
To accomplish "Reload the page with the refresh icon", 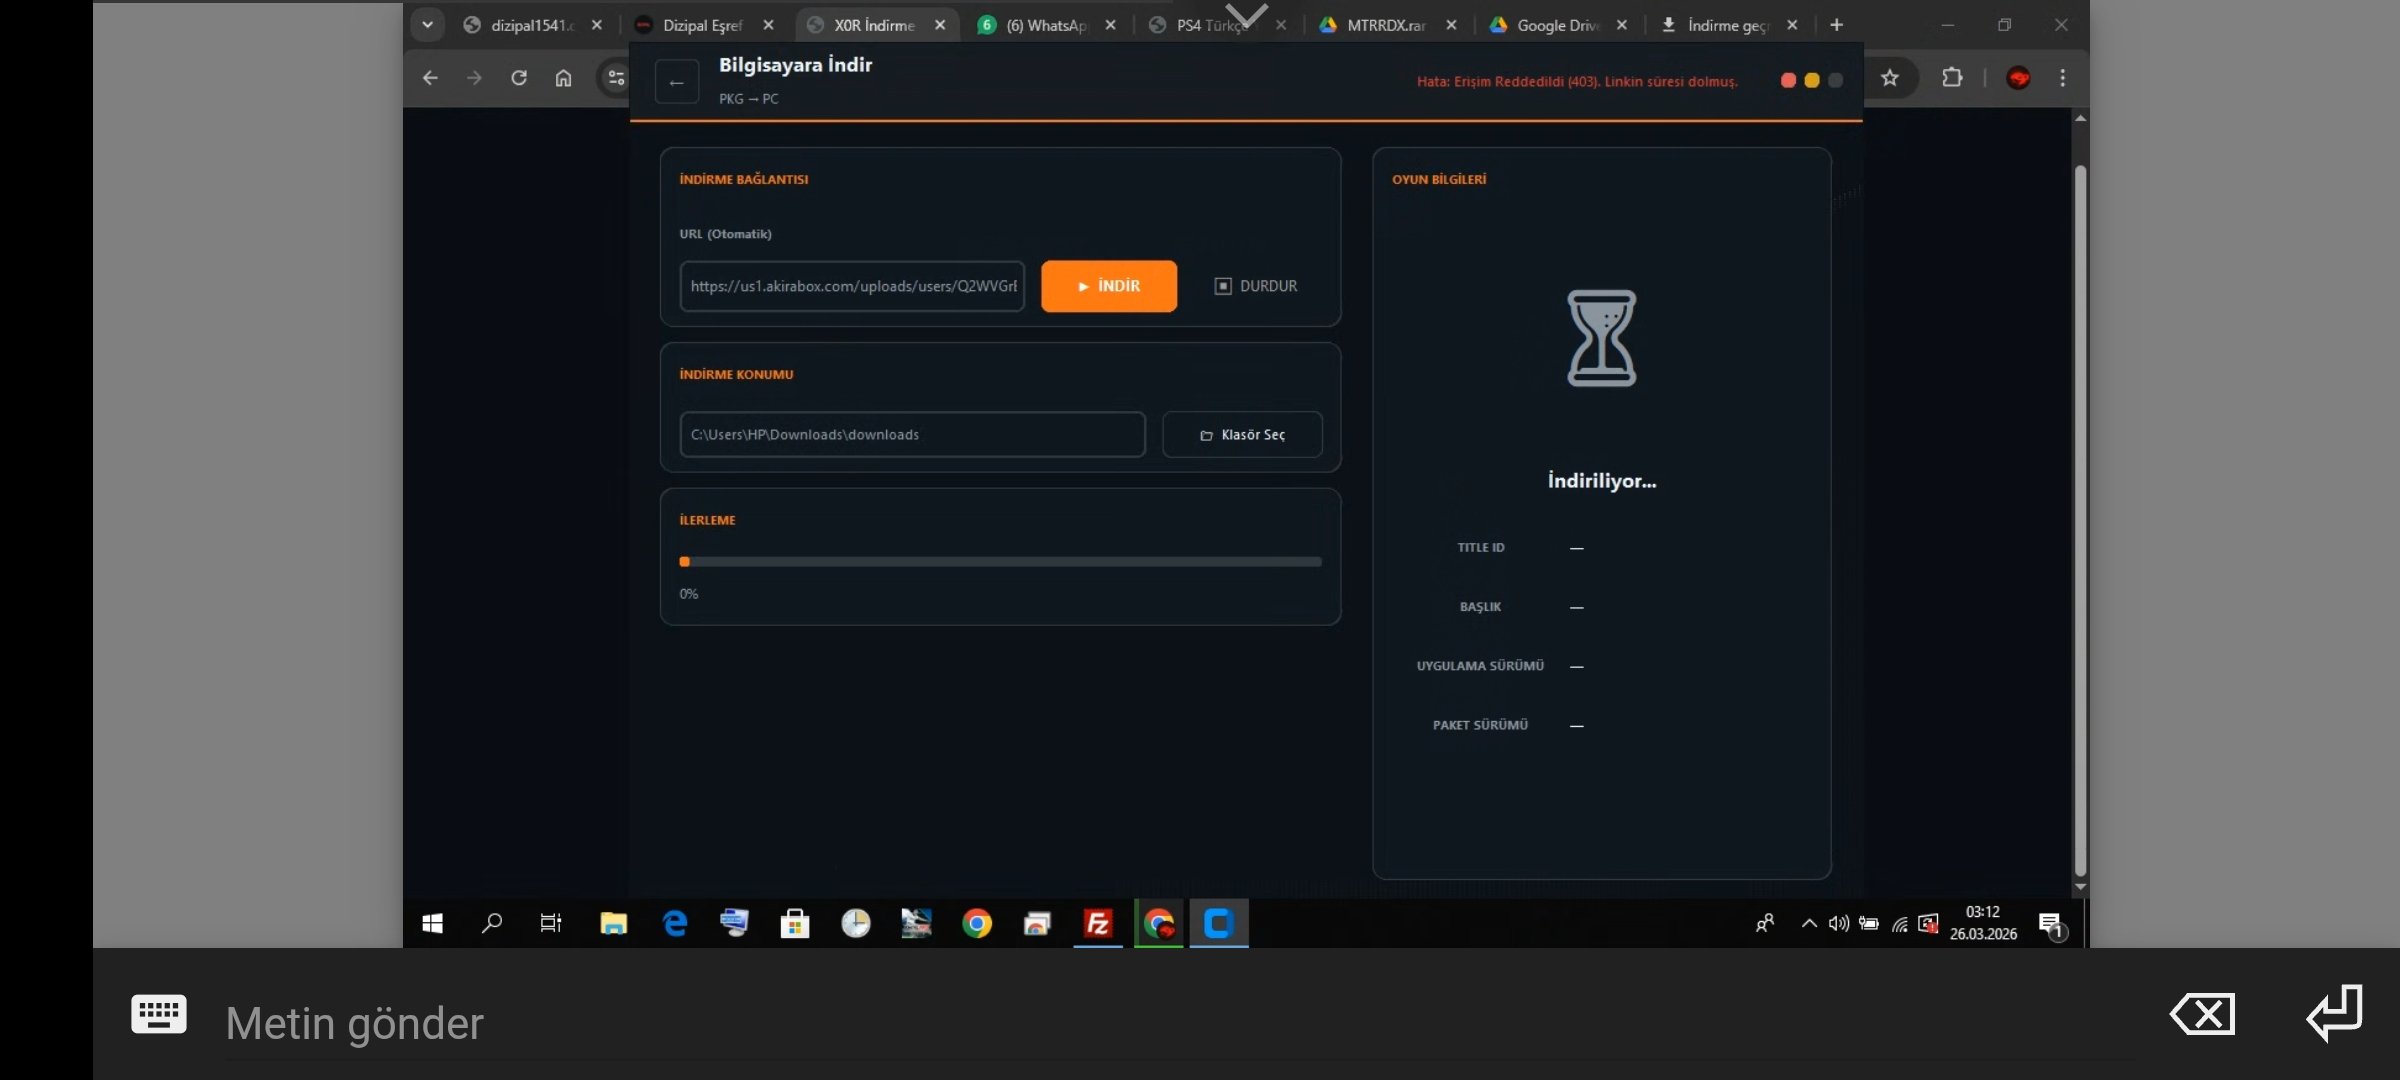I will [518, 78].
